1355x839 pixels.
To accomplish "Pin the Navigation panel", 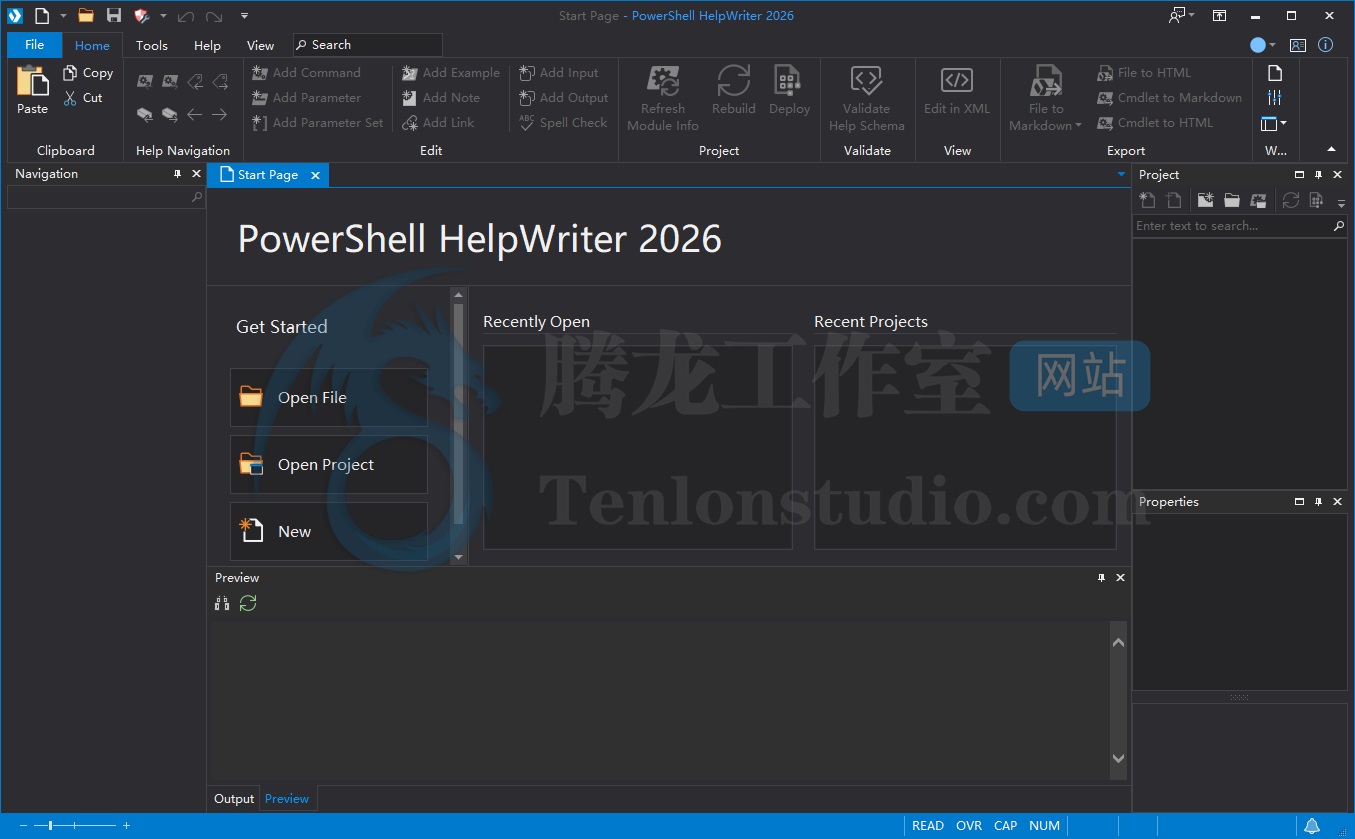I will [x=177, y=174].
